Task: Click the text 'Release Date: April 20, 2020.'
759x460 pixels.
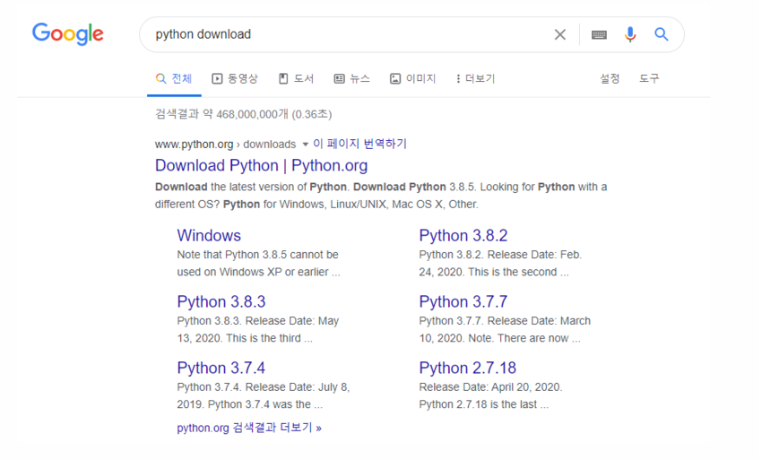Action: 490,387
